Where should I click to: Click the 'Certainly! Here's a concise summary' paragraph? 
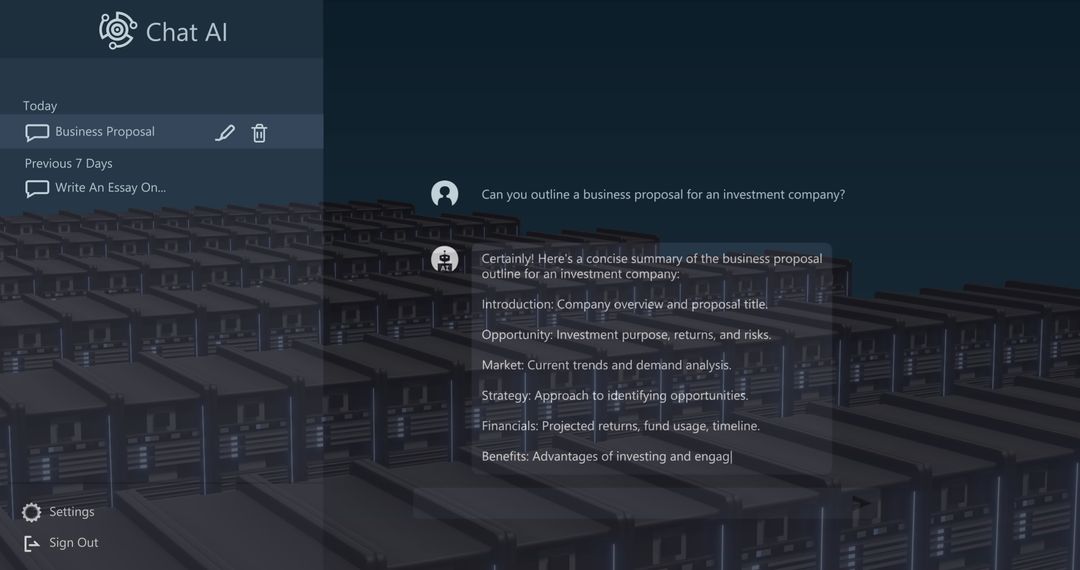652,266
